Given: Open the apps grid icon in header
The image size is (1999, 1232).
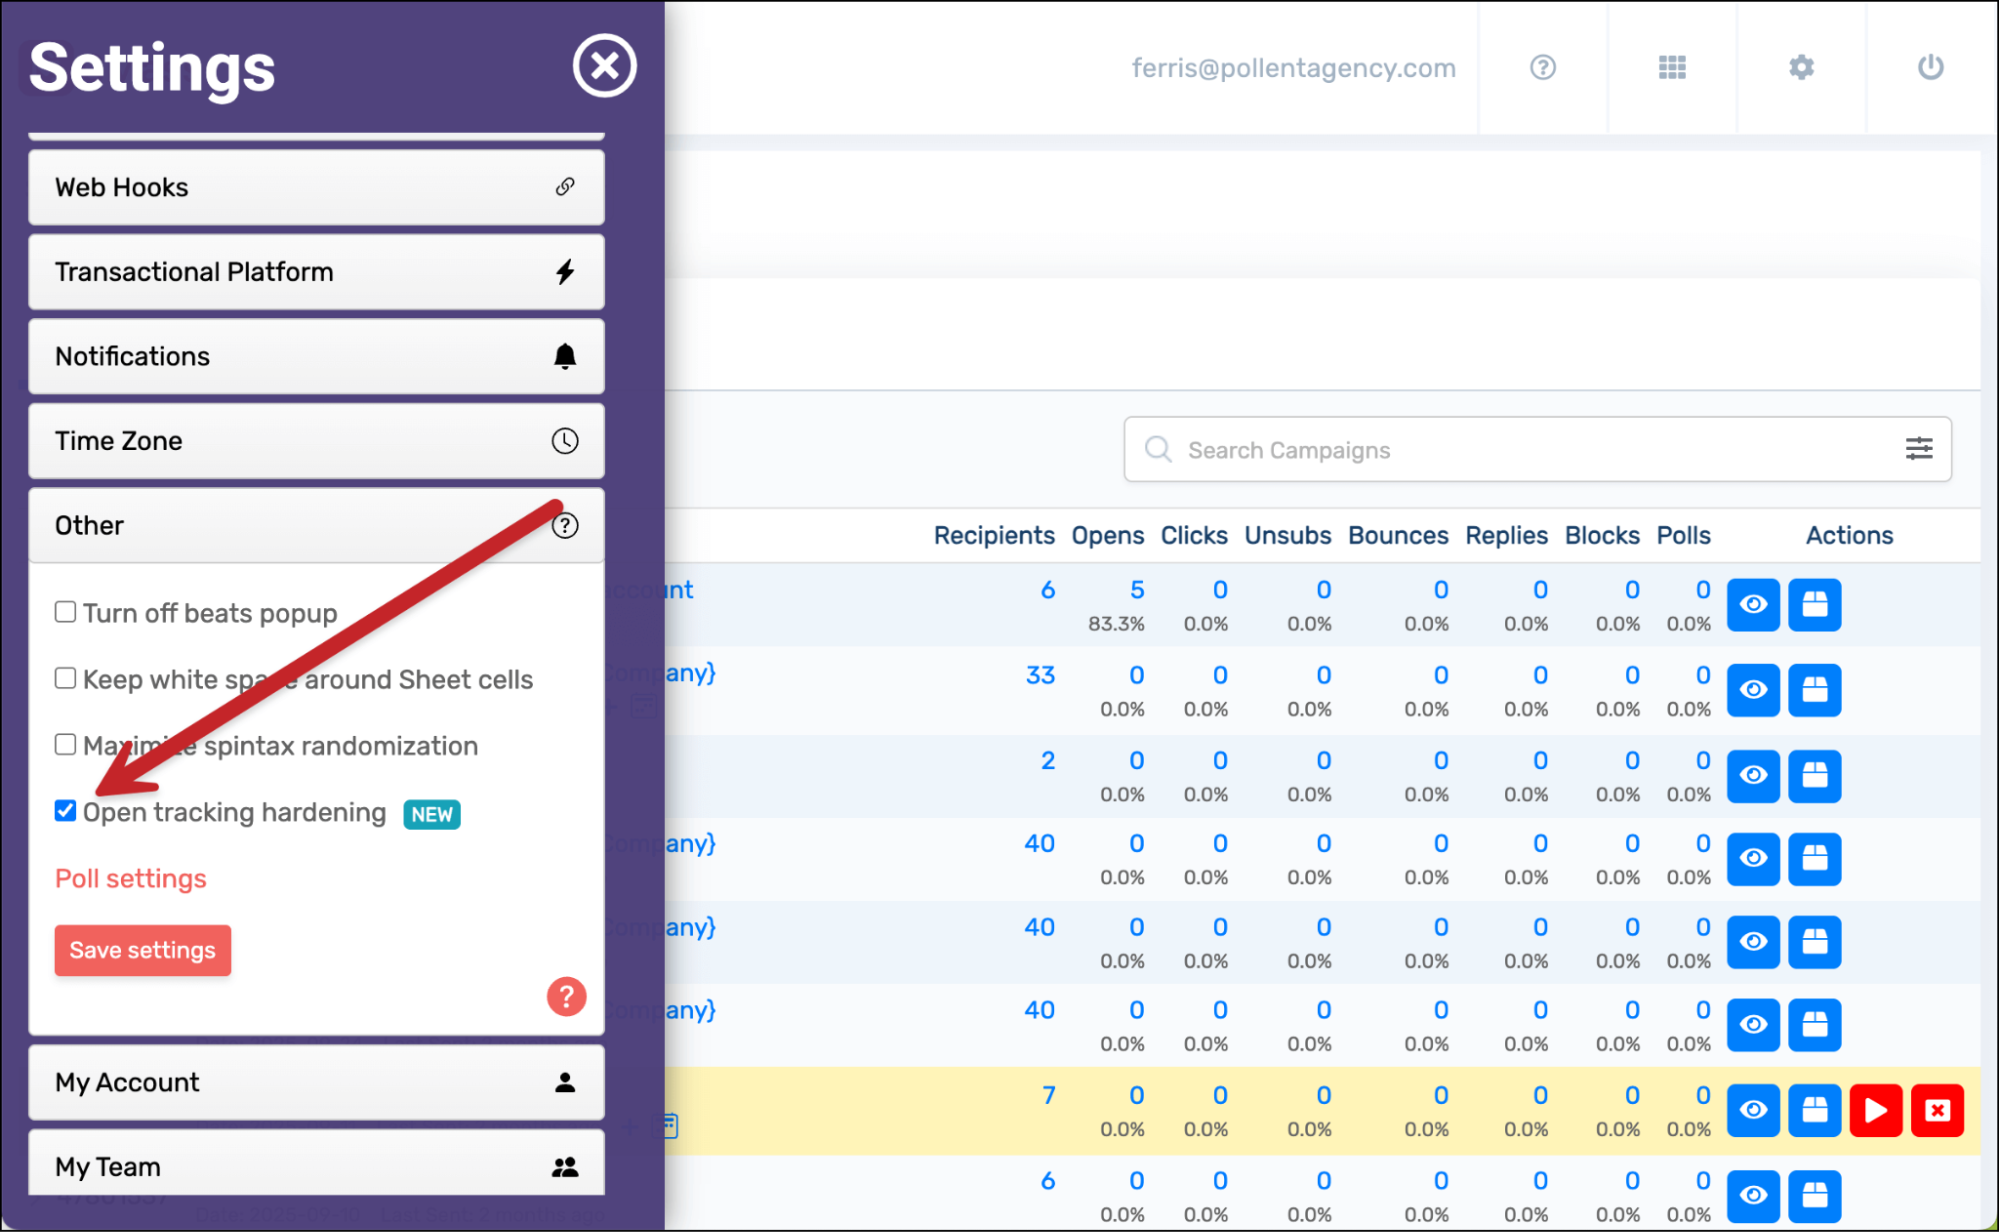Looking at the screenshot, I should point(1672,67).
